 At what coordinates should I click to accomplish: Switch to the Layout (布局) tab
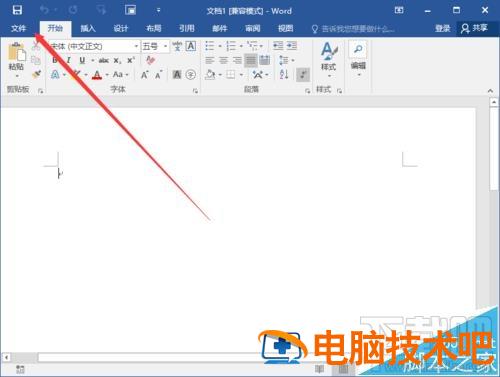click(x=154, y=29)
